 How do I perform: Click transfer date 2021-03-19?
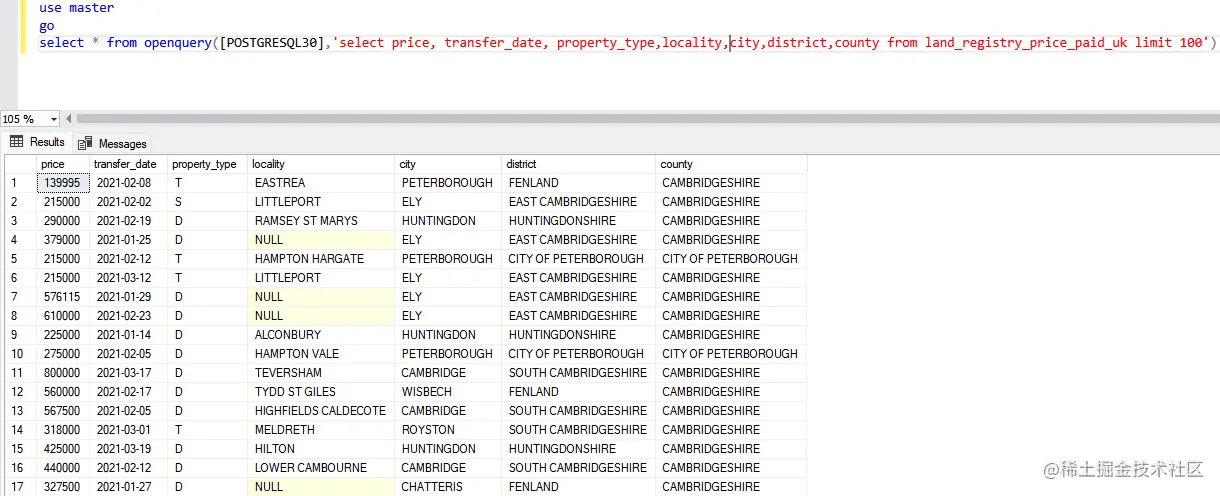tap(128, 449)
